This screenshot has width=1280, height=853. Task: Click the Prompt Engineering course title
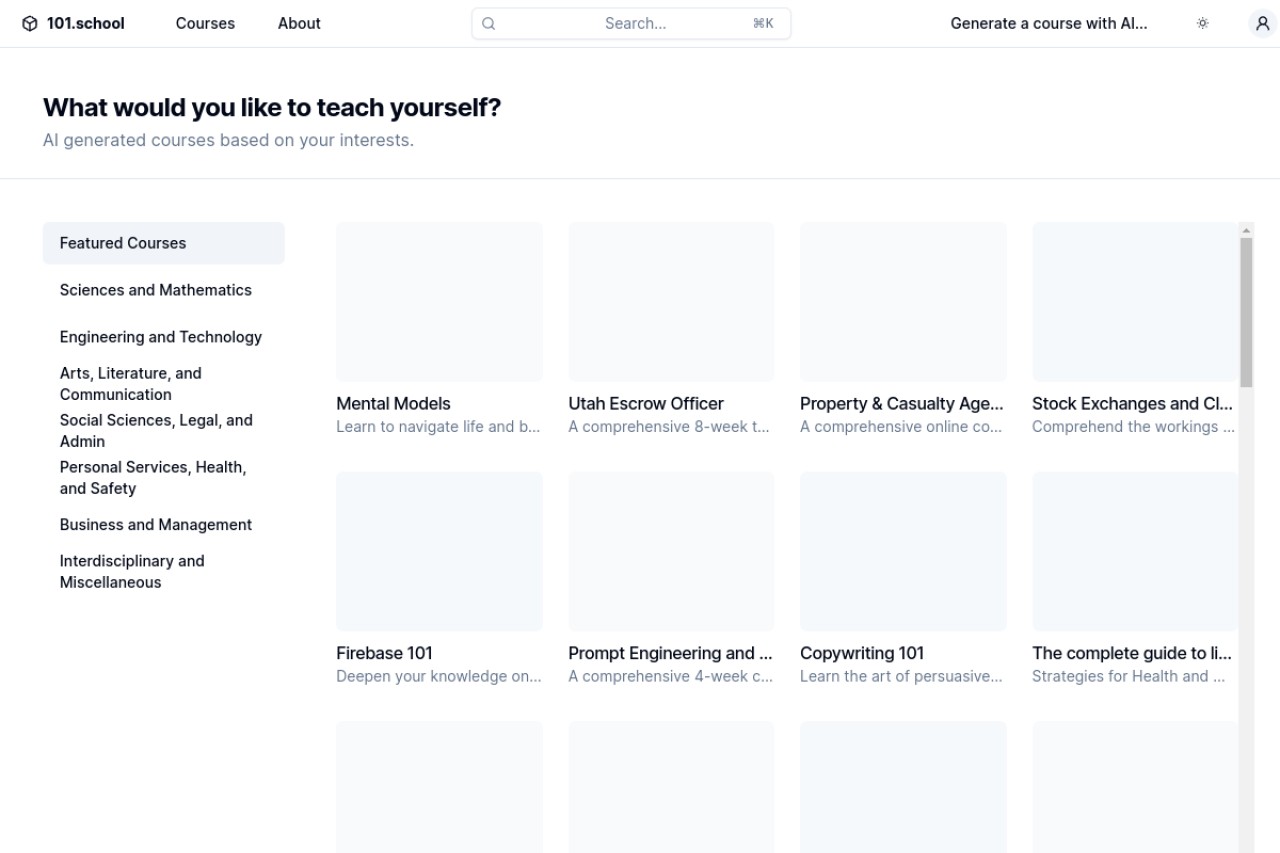[x=670, y=654]
